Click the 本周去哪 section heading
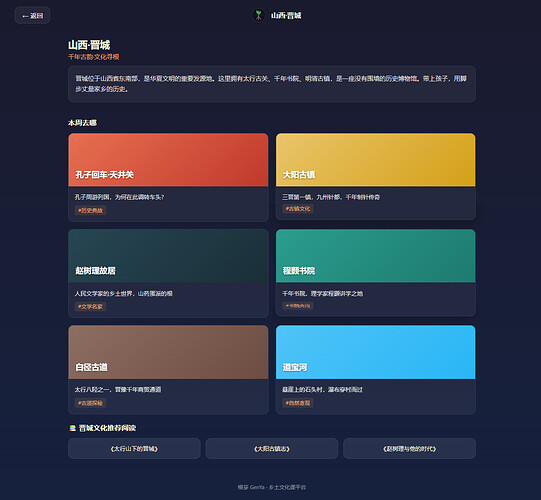541x500 pixels. [x=82, y=123]
